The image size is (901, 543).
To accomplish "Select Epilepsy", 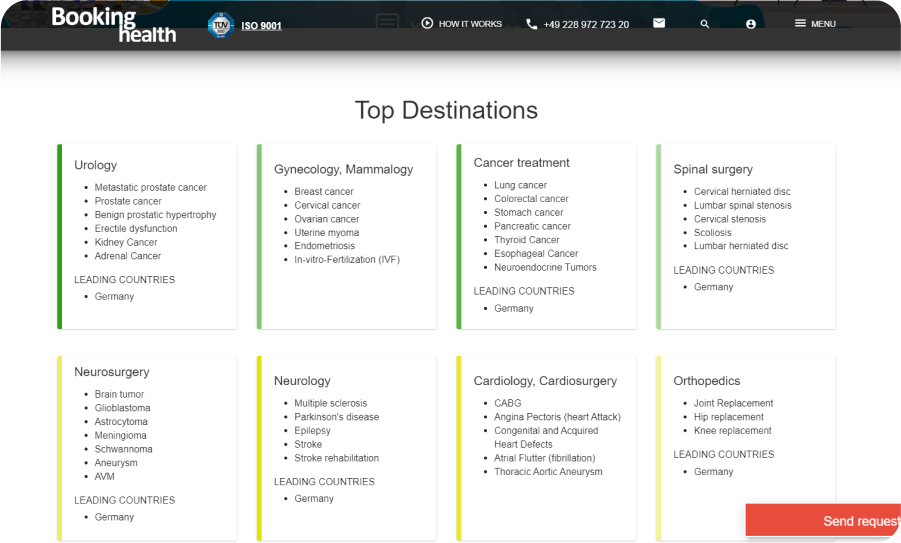I will tap(313, 430).
